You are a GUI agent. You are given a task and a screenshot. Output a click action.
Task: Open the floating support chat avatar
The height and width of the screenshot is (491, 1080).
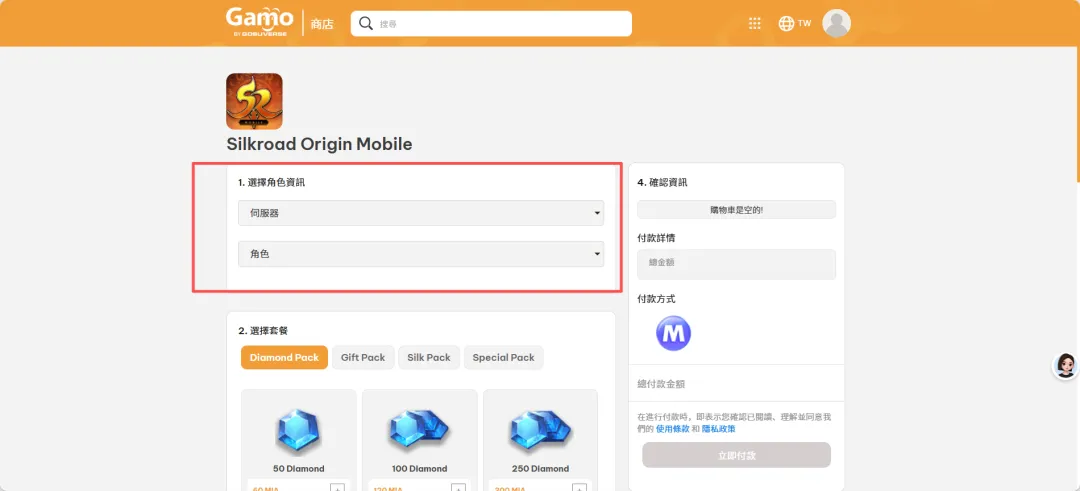pyautogui.click(x=1066, y=366)
